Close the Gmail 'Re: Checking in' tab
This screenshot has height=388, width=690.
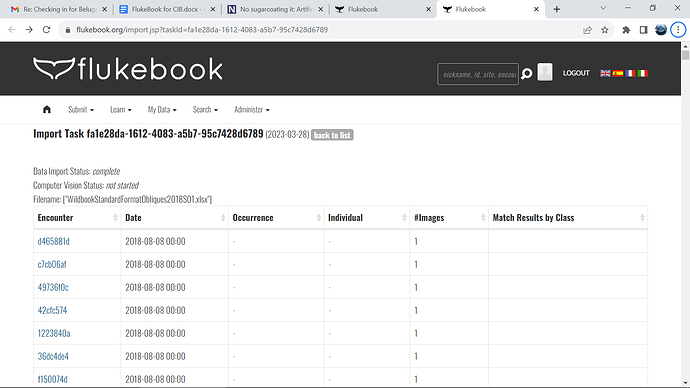[104, 9]
